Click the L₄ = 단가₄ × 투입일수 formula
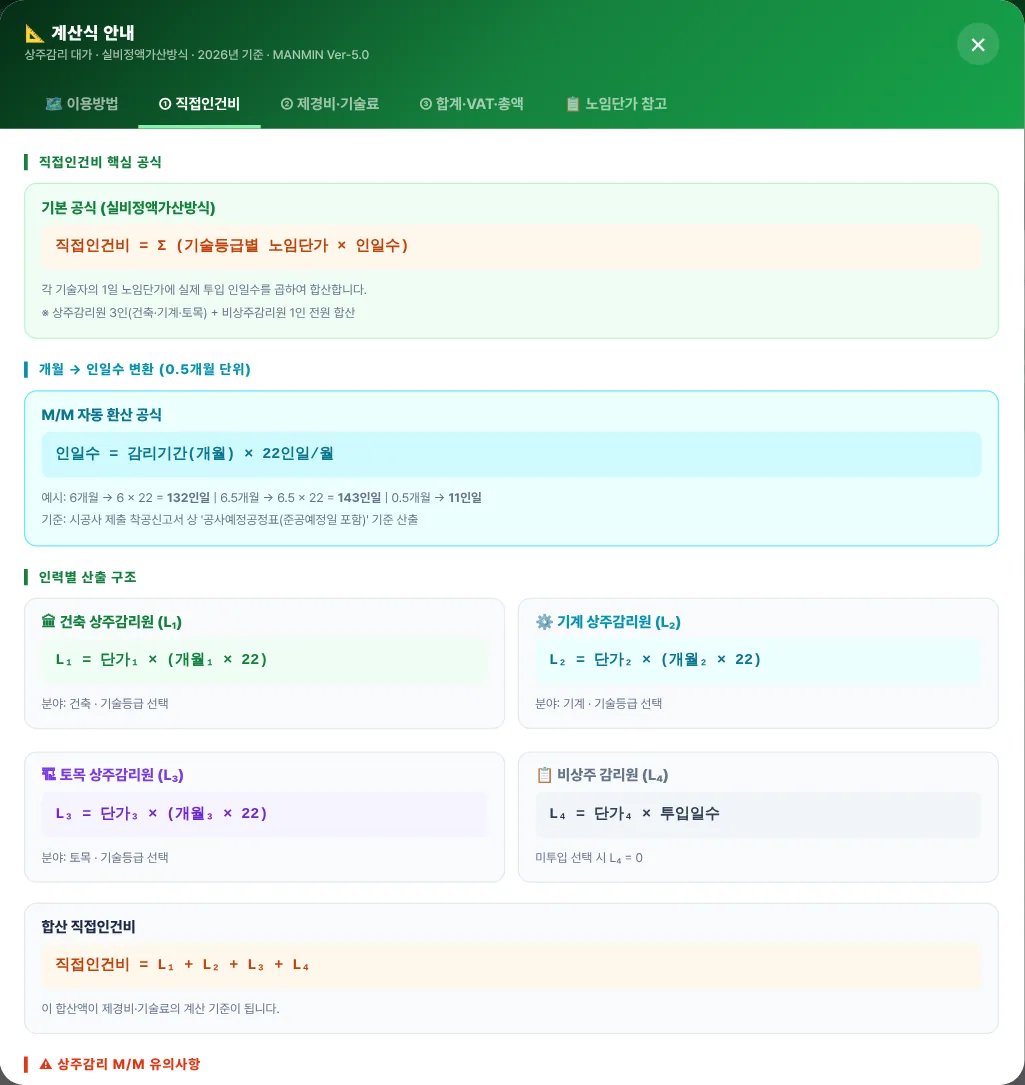 point(634,813)
